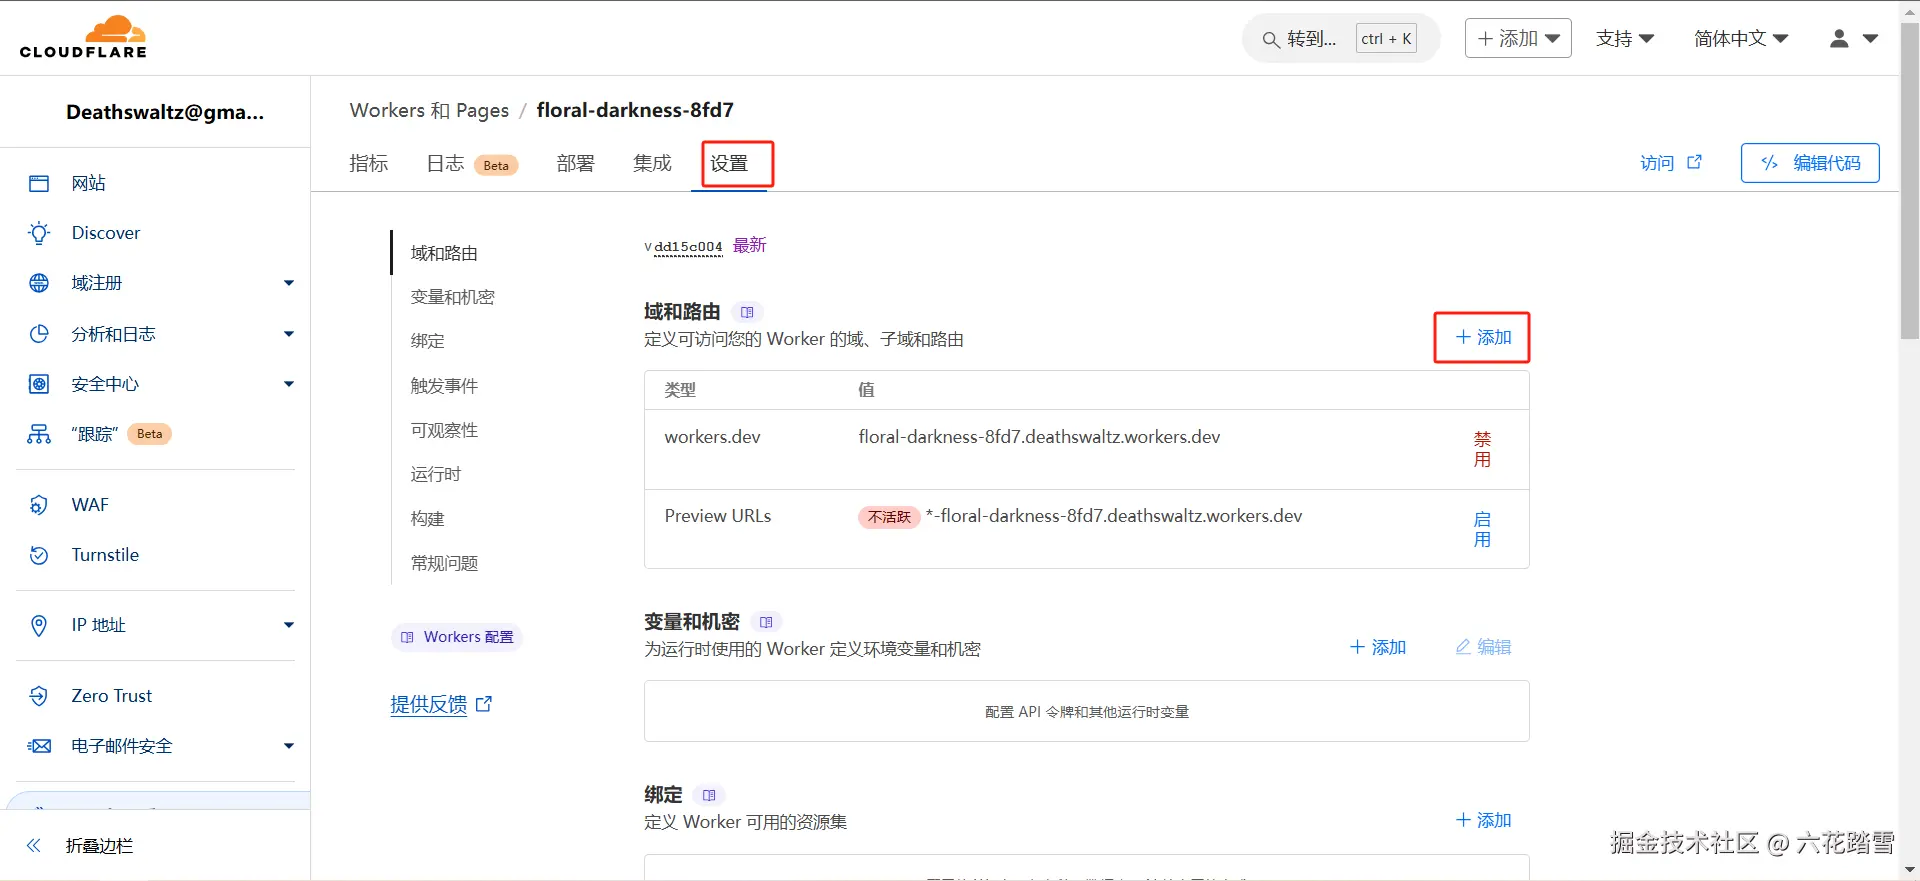Expand the 域注册 sidebar menu arrow

pos(289,283)
